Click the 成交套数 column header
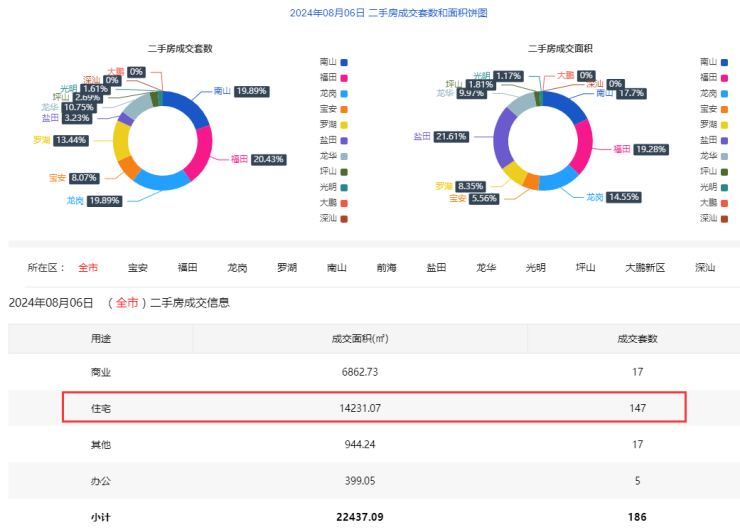This screenshot has height=530, width=740. pos(638,339)
